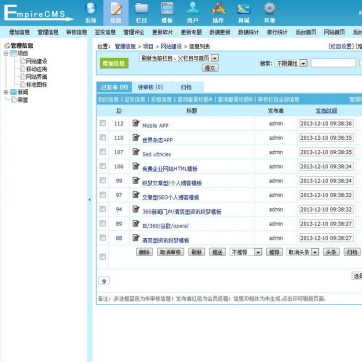Click edit icon beside 世界杂志APP
This screenshot has height=362, width=362.
pos(136,137)
